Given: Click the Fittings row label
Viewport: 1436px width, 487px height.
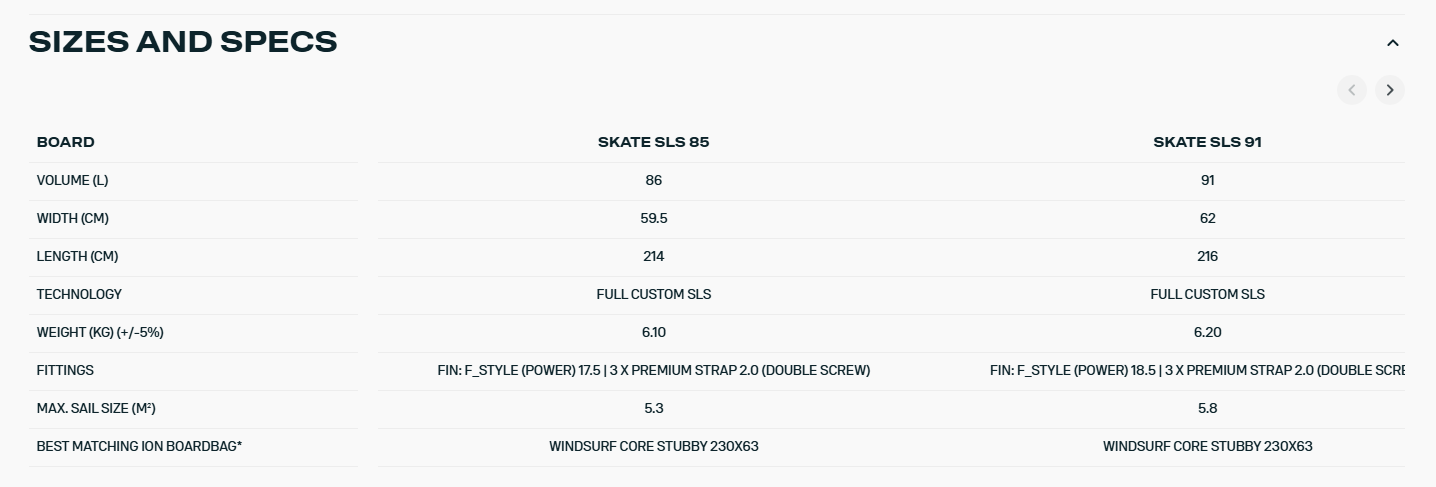Looking at the screenshot, I should 65,370.
